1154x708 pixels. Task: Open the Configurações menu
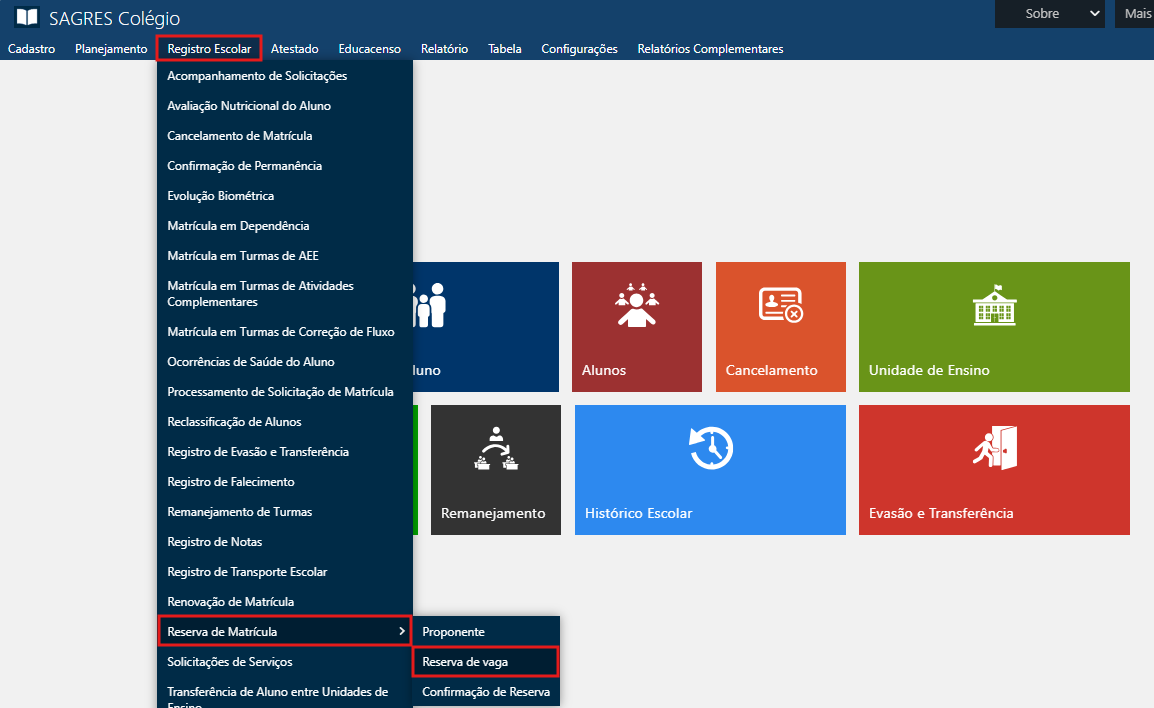(x=579, y=49)
